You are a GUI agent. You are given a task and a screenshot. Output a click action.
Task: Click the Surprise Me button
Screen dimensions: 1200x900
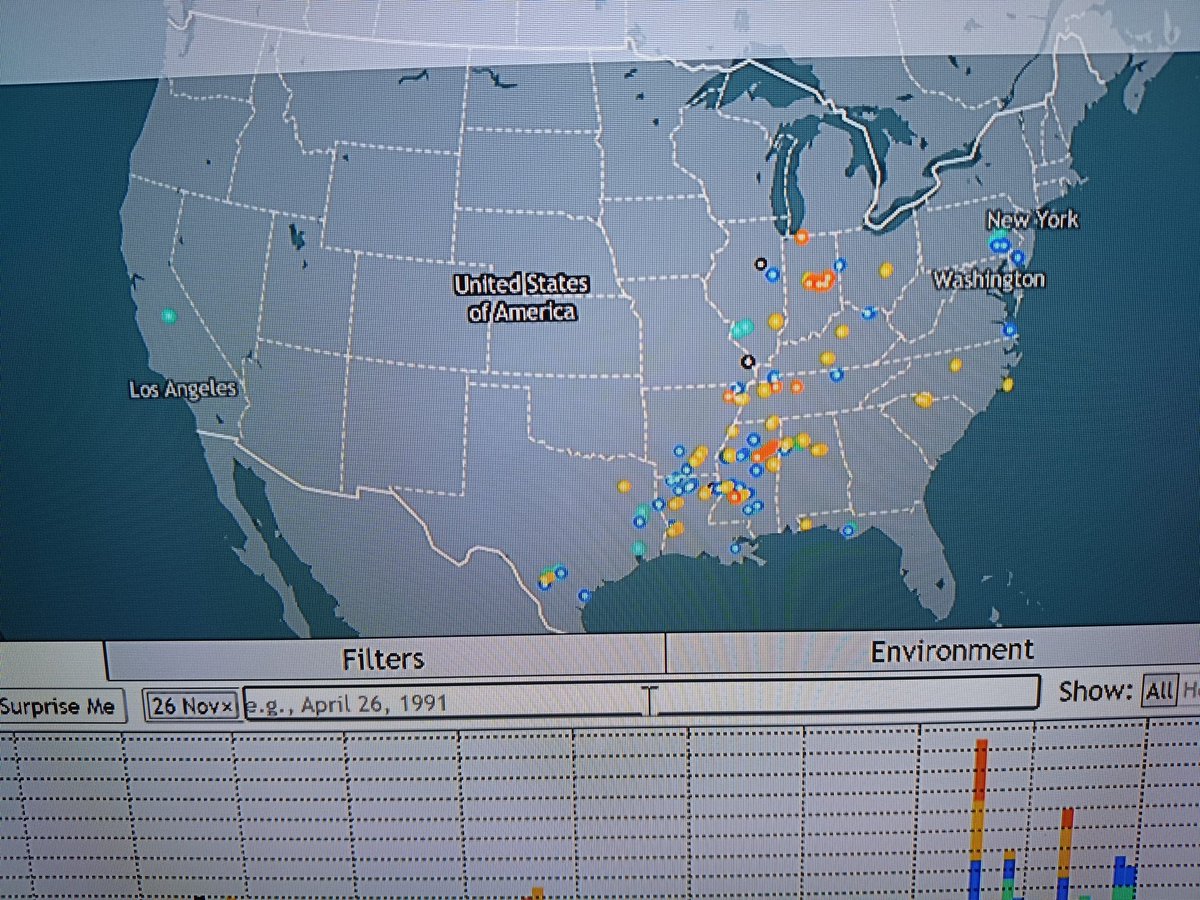coord(62,706)
